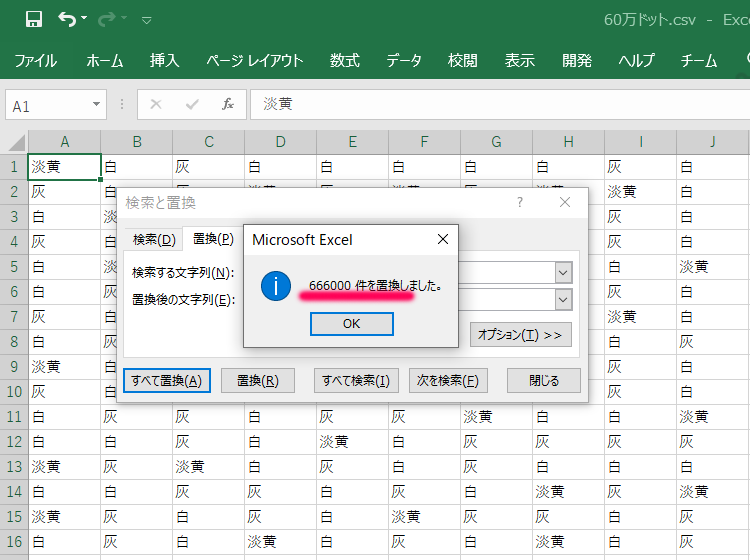The width and height of the screenshot is (750, 560).
Task: Open the 表示 ribbon tab
Action: tap(519, 61)
